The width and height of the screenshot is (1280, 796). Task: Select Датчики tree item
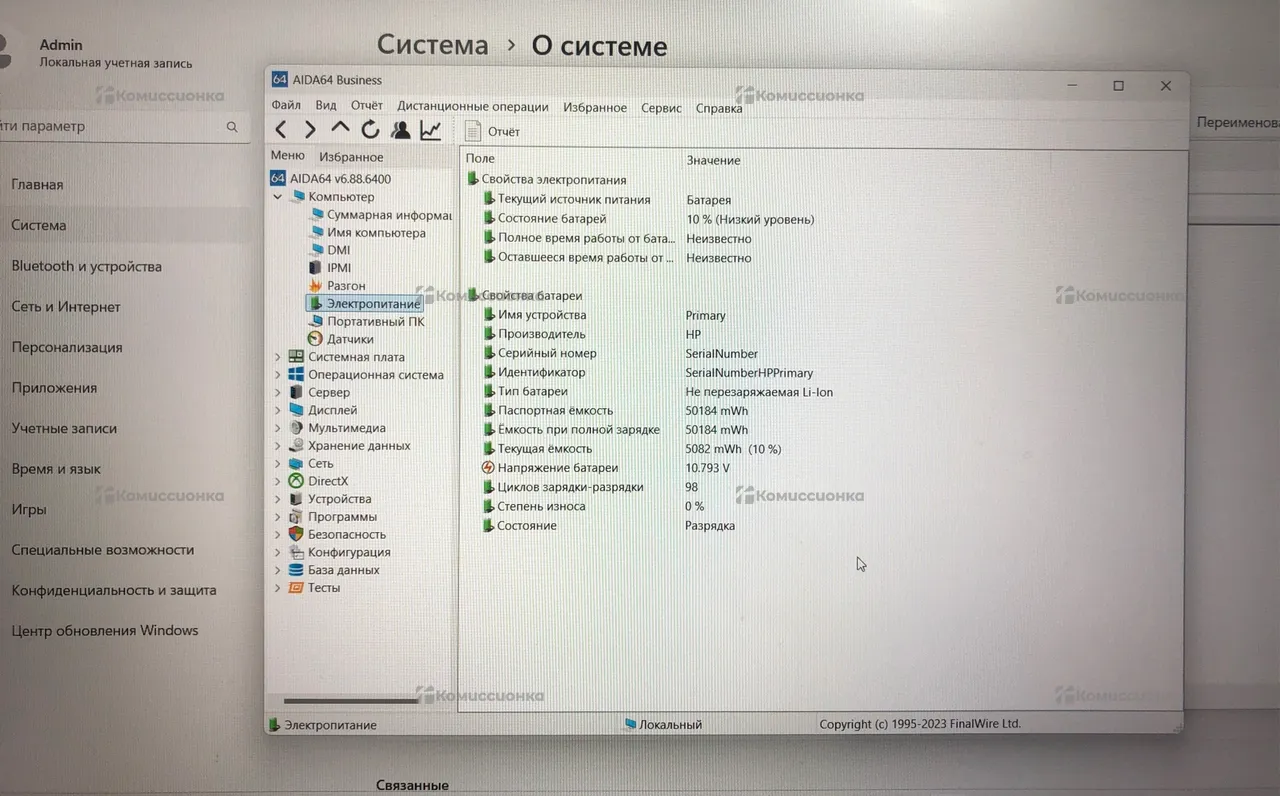click(x=341, y=339)
